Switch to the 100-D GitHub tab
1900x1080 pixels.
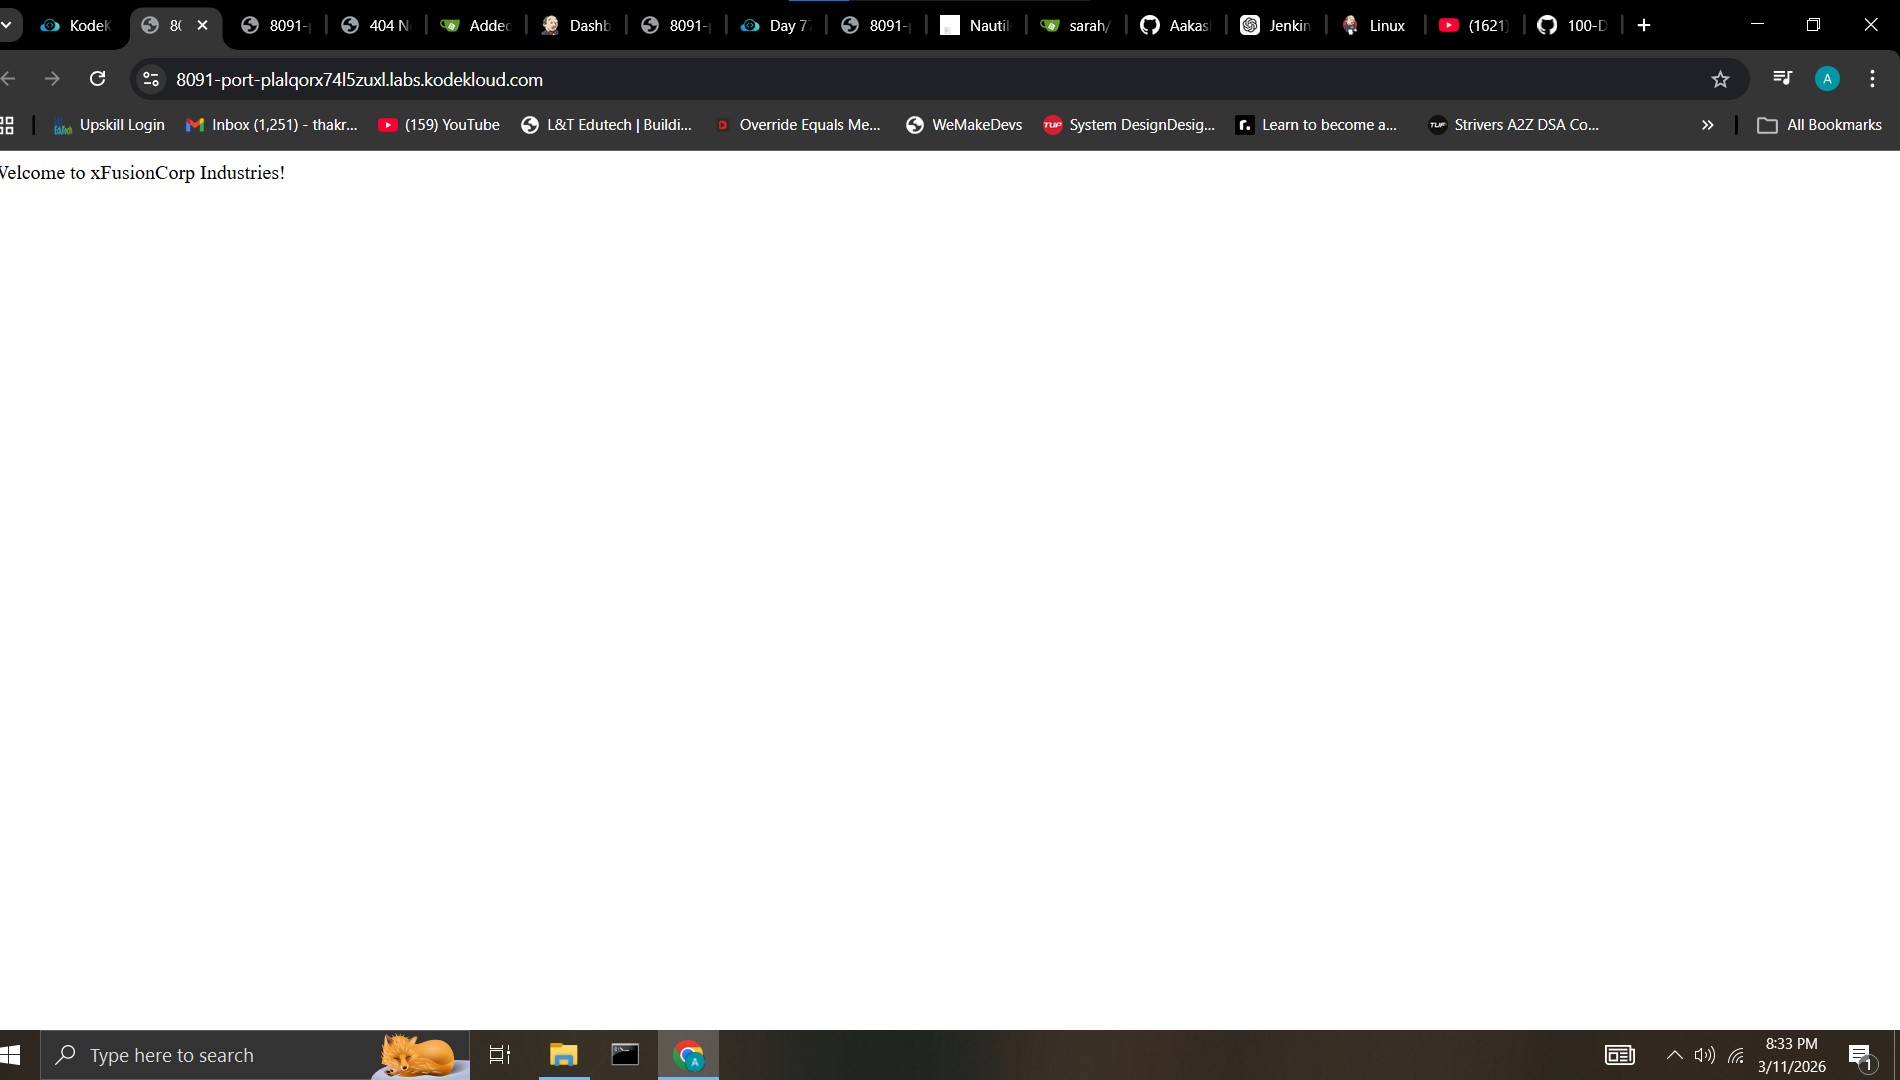pyautogui.click(x=1575, y=25)
